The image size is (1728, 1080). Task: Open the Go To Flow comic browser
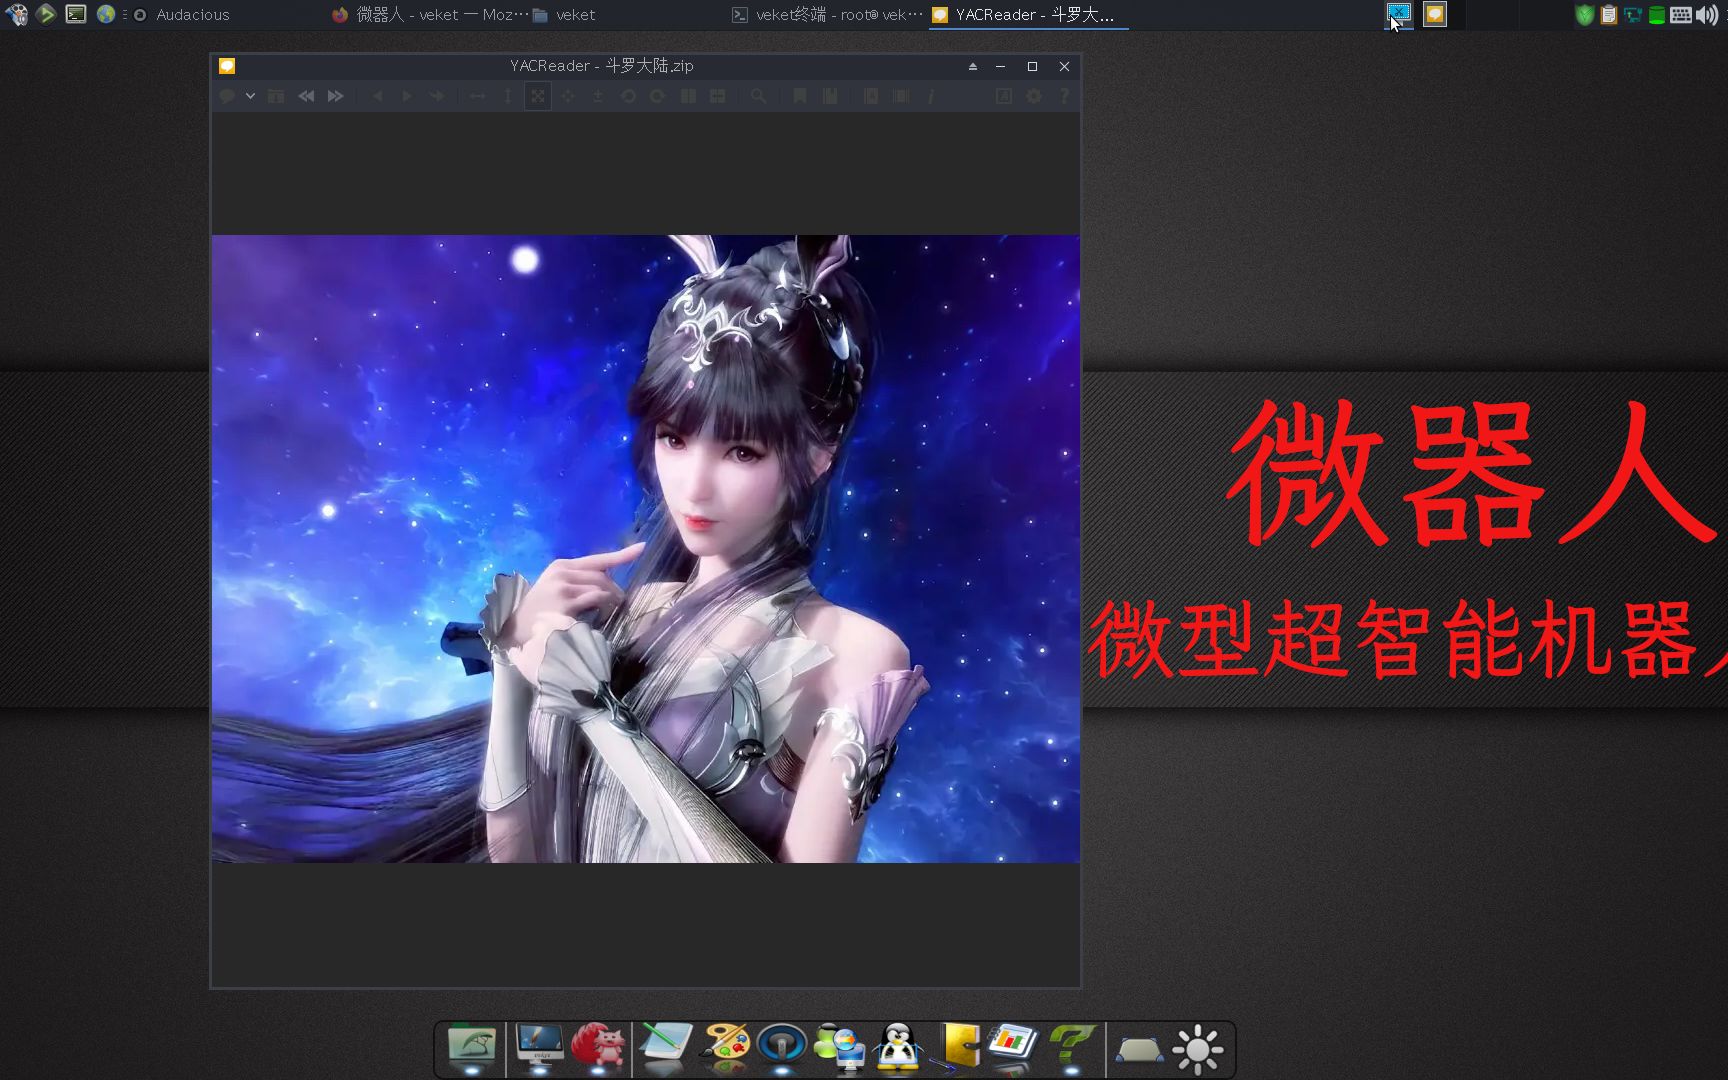click(276, 96)
